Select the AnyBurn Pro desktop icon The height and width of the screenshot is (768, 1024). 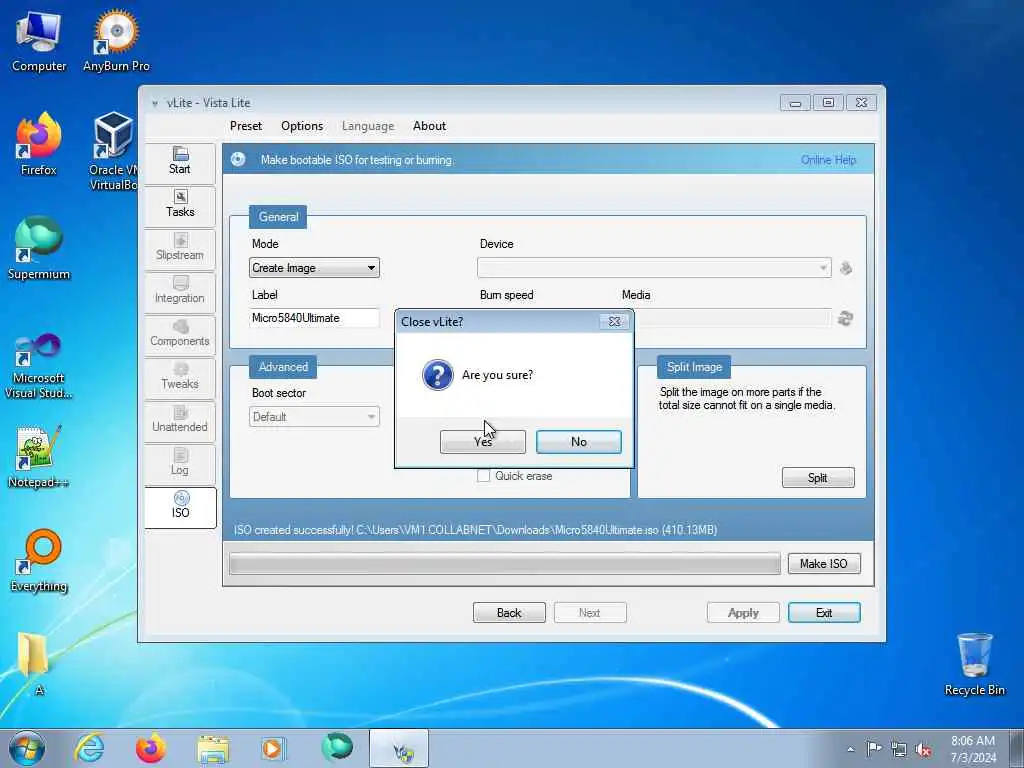pos(116,42)
